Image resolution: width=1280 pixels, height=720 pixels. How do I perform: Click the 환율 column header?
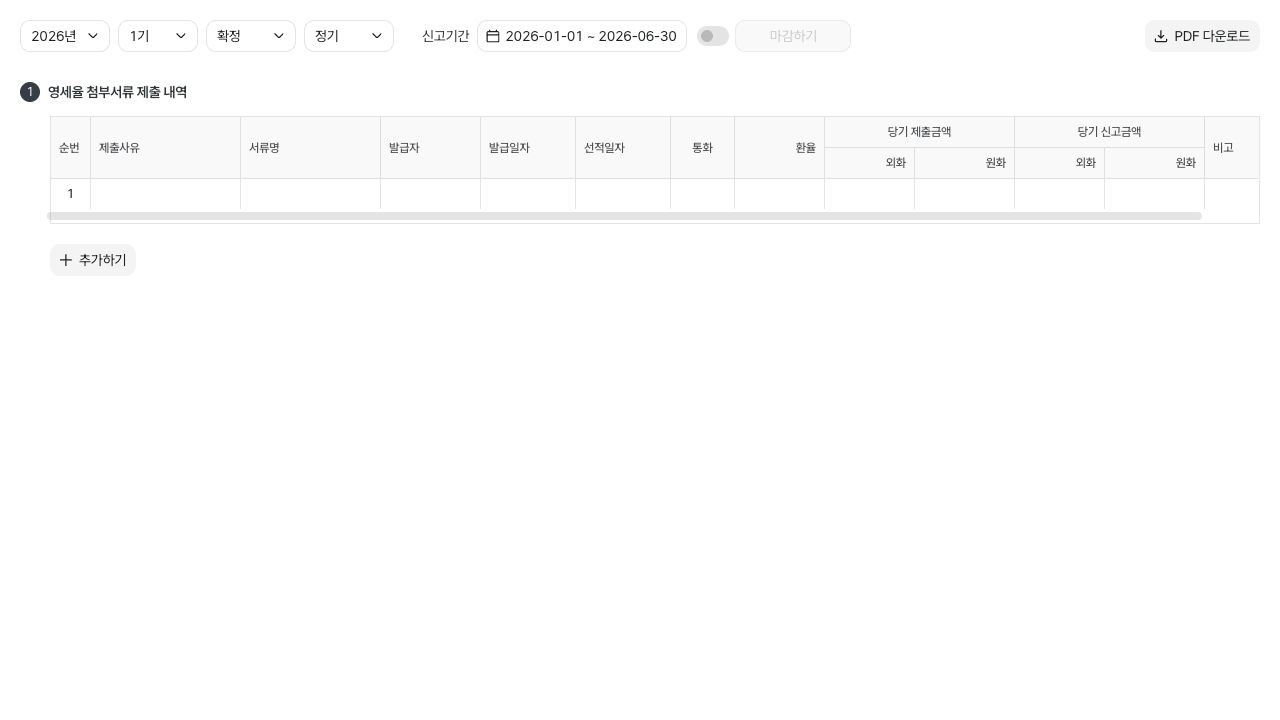click(x=780, y=148)
